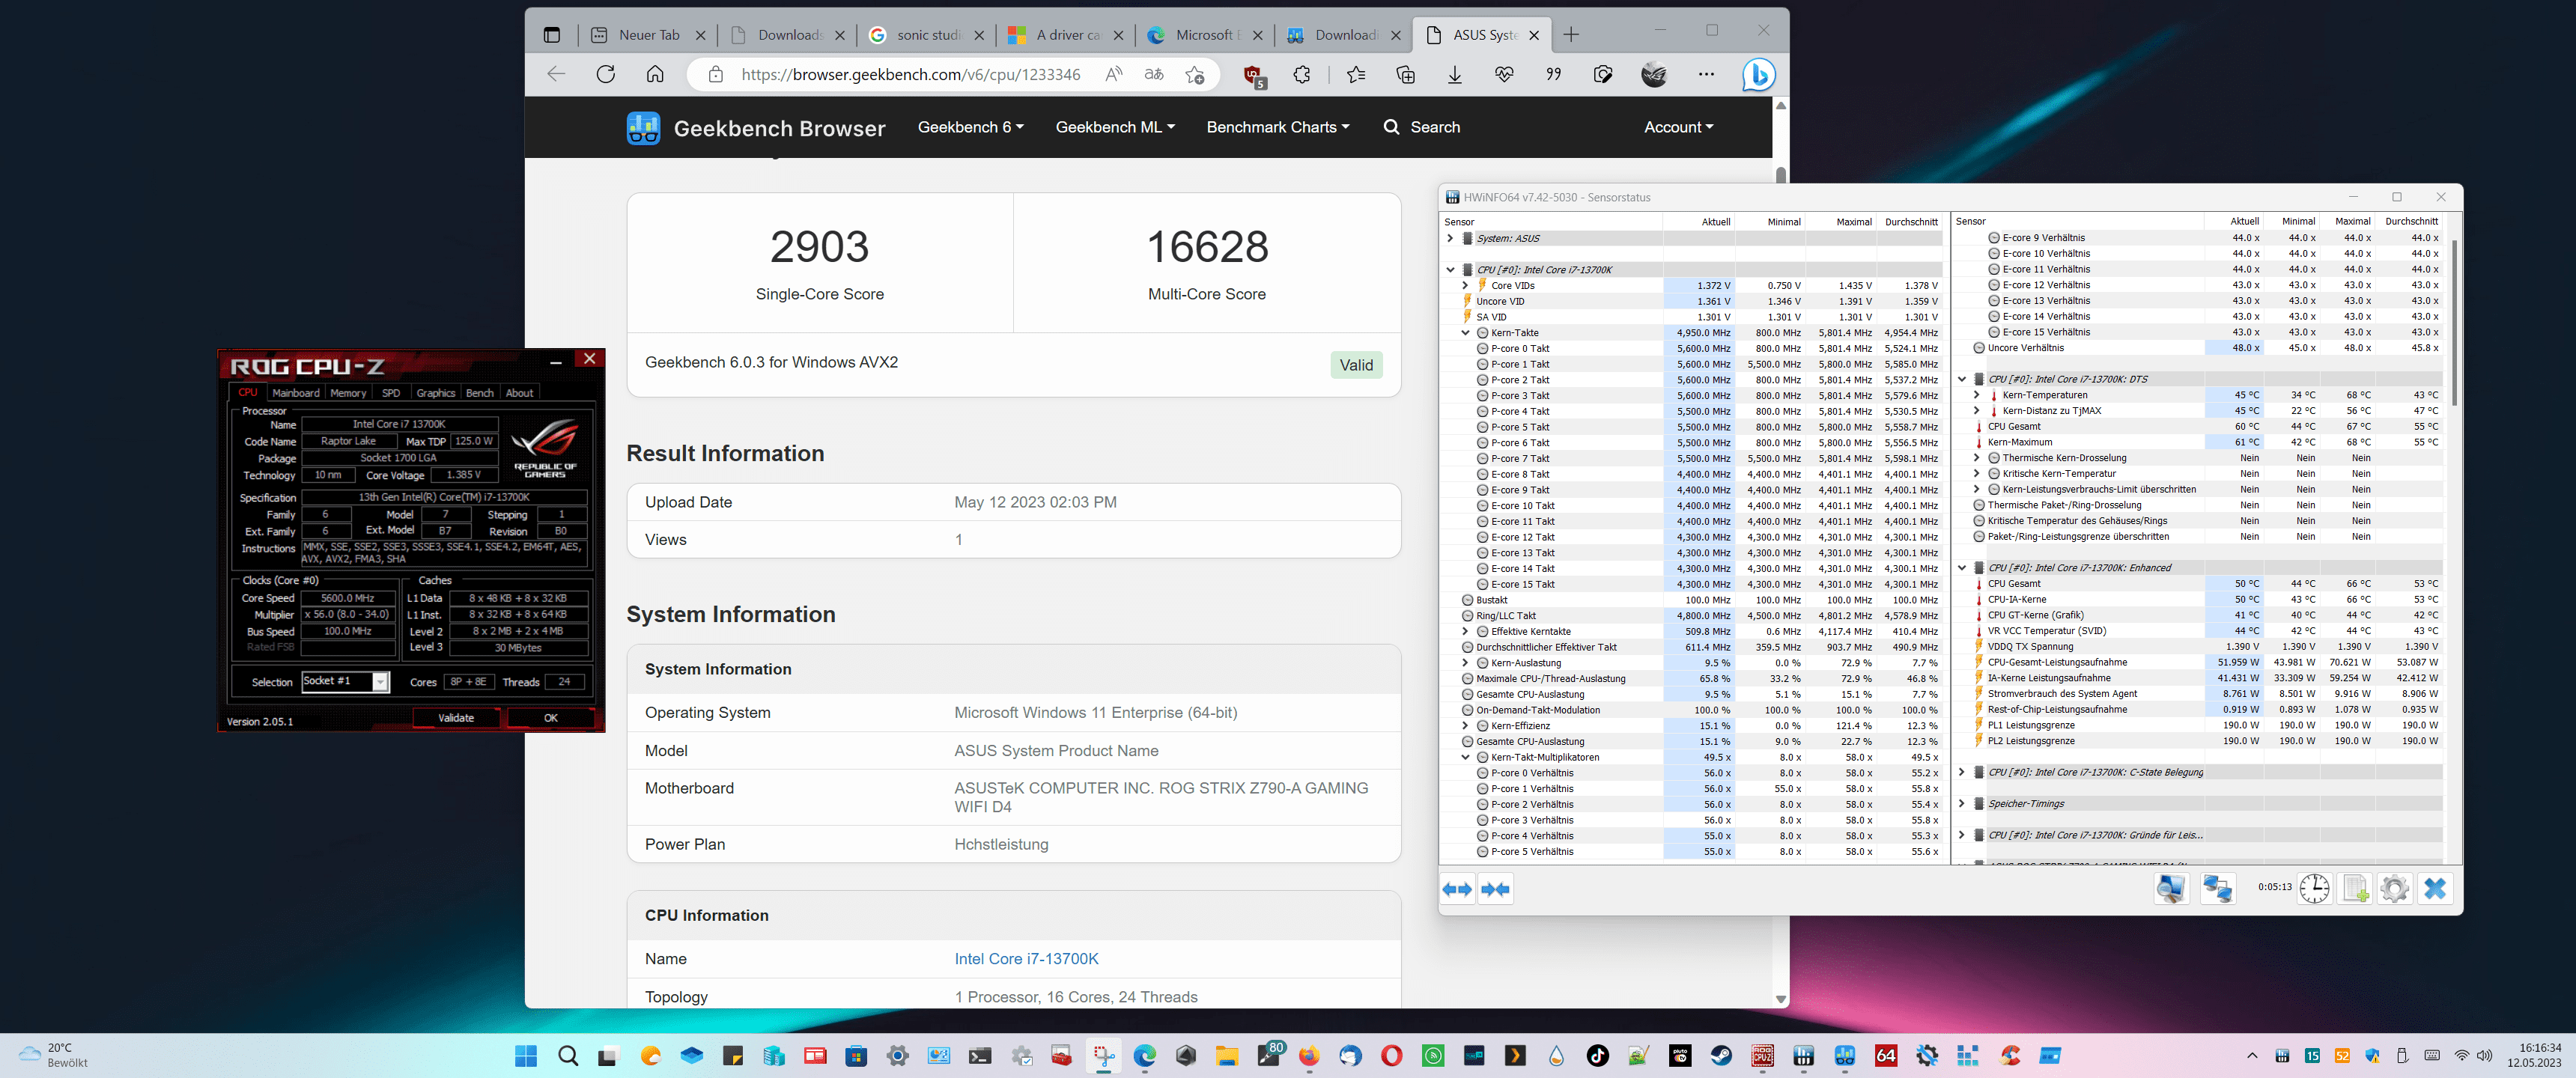
Task: Collapse the Kern-Takt-Multiplikatoren node
Action: 1465,757
